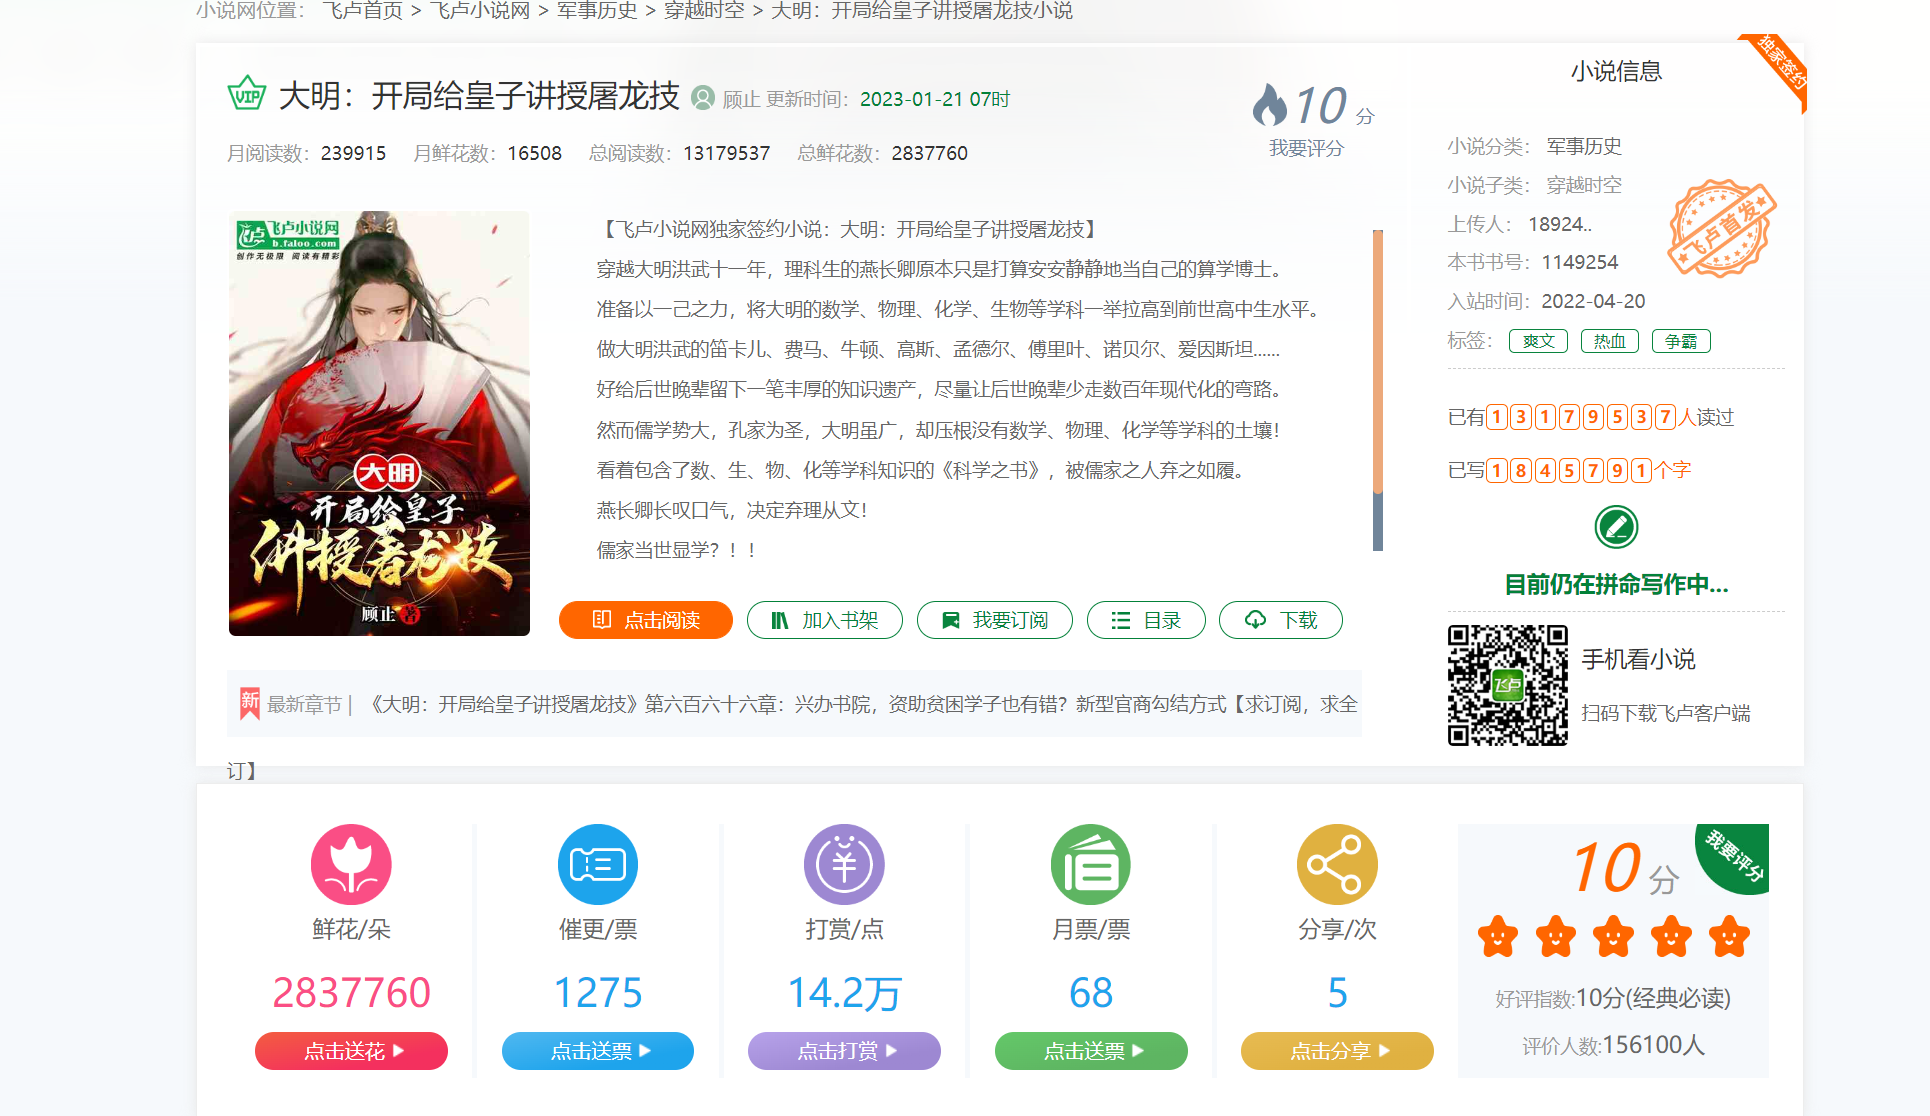1930x1116 pixels.
Task: Click 穿越时空 subcategory in 小说信息
Action: [x=1584, y=185]
